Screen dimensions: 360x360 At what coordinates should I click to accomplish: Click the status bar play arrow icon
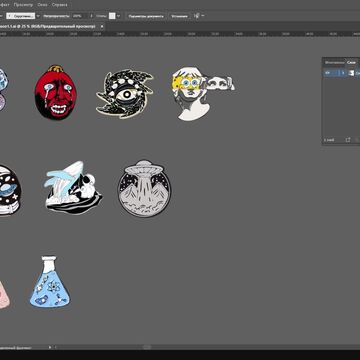point(50,347)
